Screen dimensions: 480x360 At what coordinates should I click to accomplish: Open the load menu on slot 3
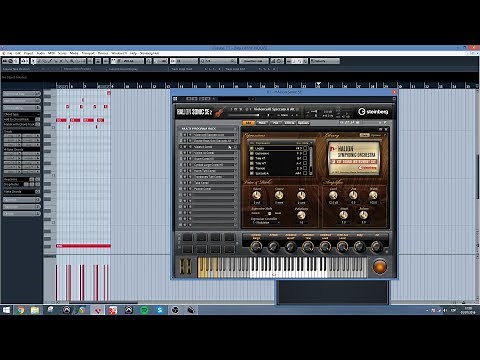[235, 147]
